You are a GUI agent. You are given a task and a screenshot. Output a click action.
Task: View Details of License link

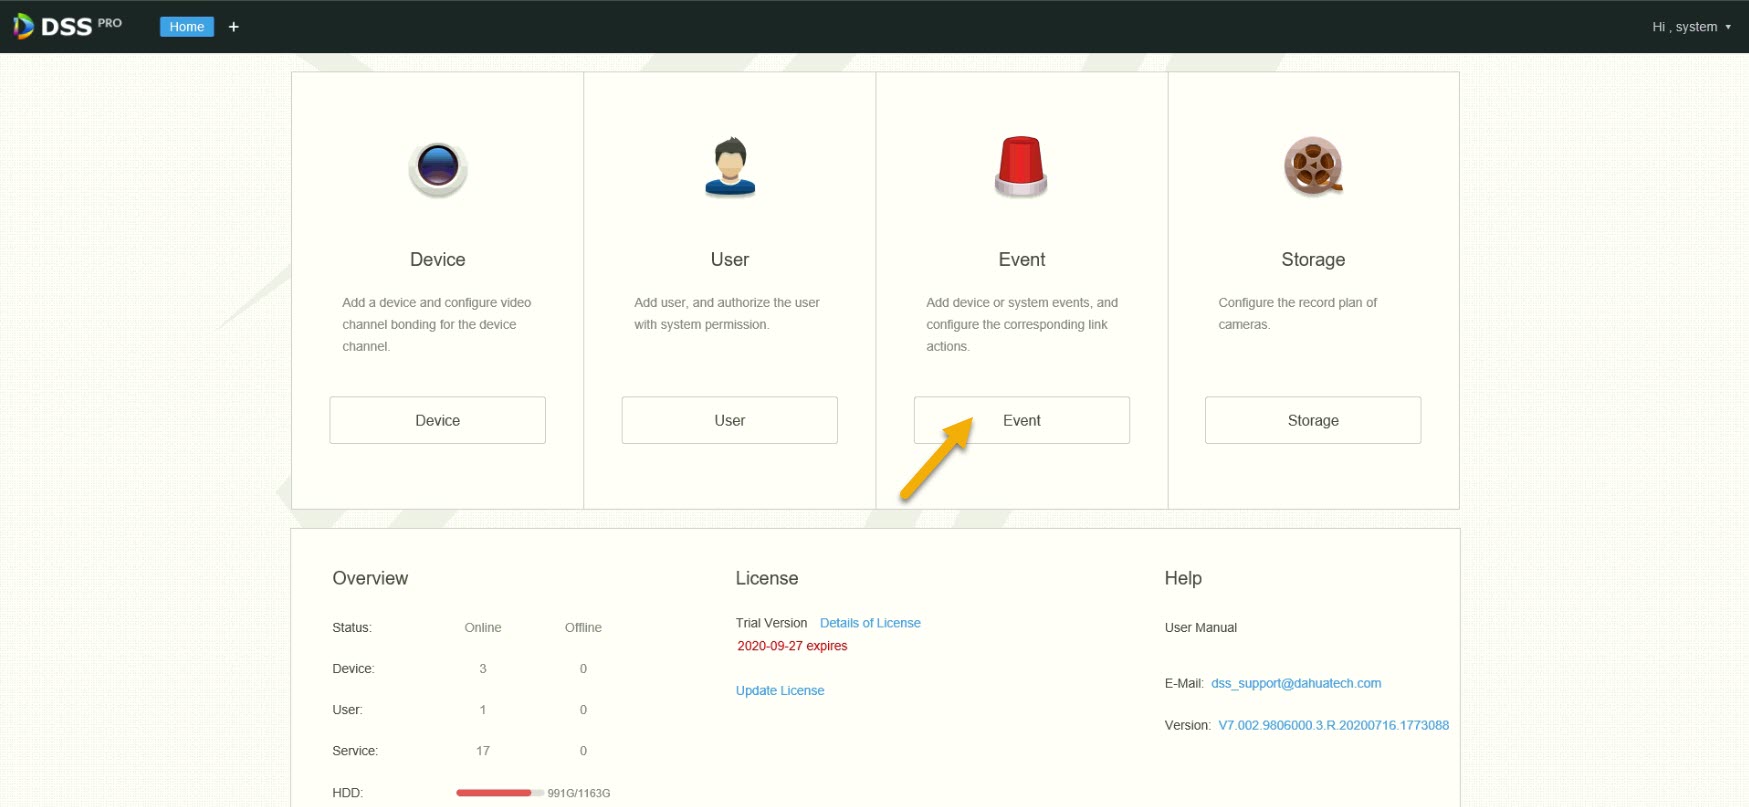[870, 623]
